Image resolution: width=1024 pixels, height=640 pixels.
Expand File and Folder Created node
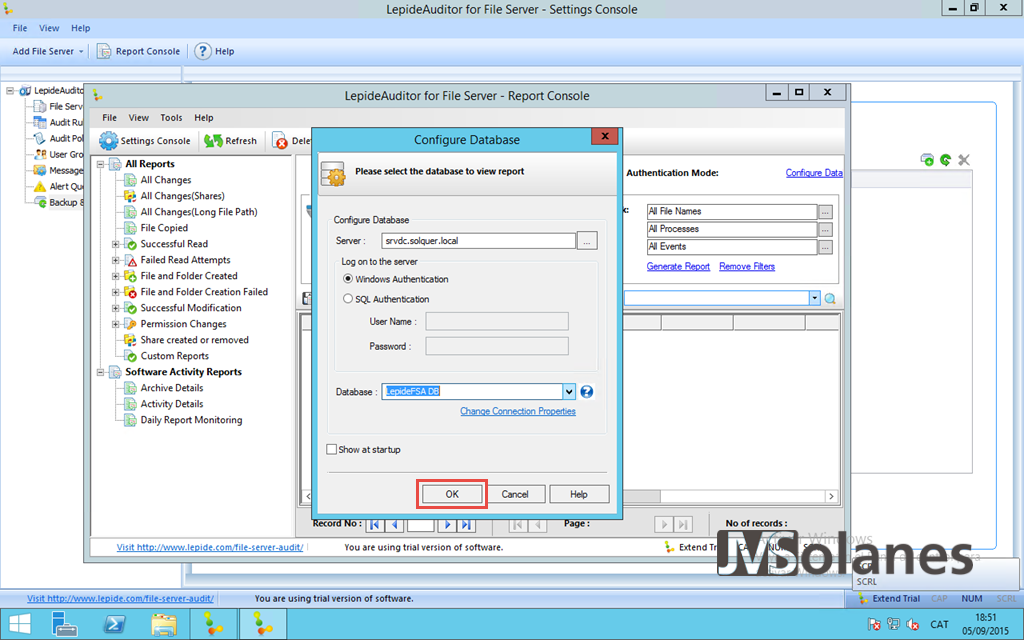tap(116, 276)
